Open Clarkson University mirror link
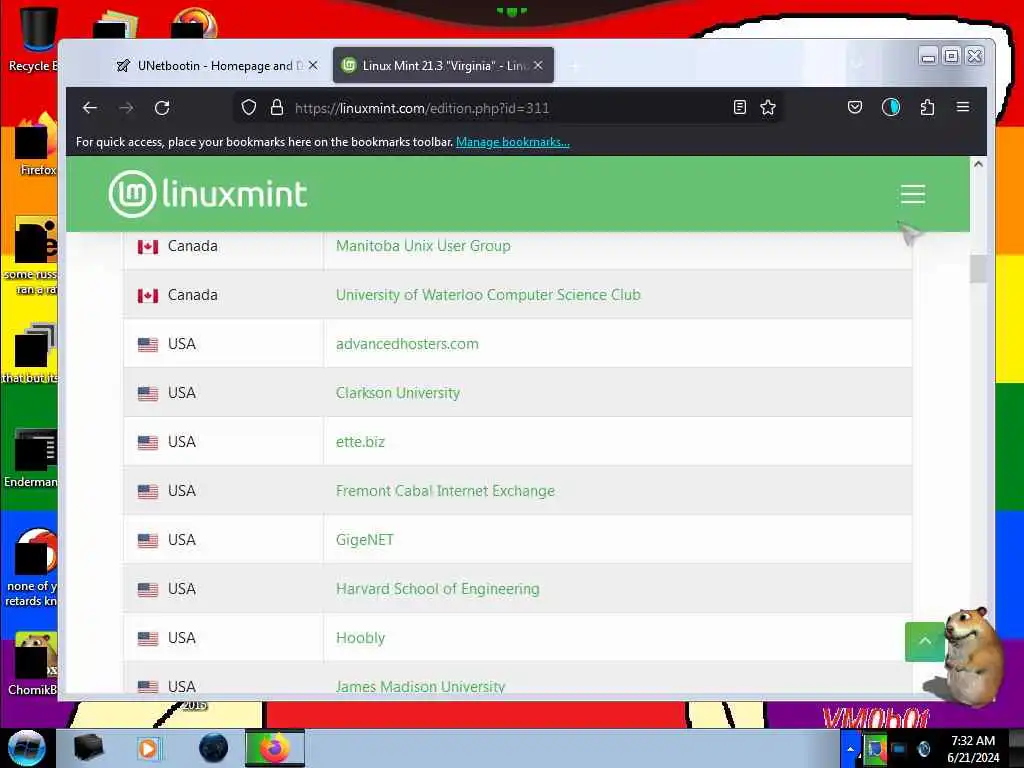The height and width of the screenshot is (768, 1024). click(x=398, y=392)
